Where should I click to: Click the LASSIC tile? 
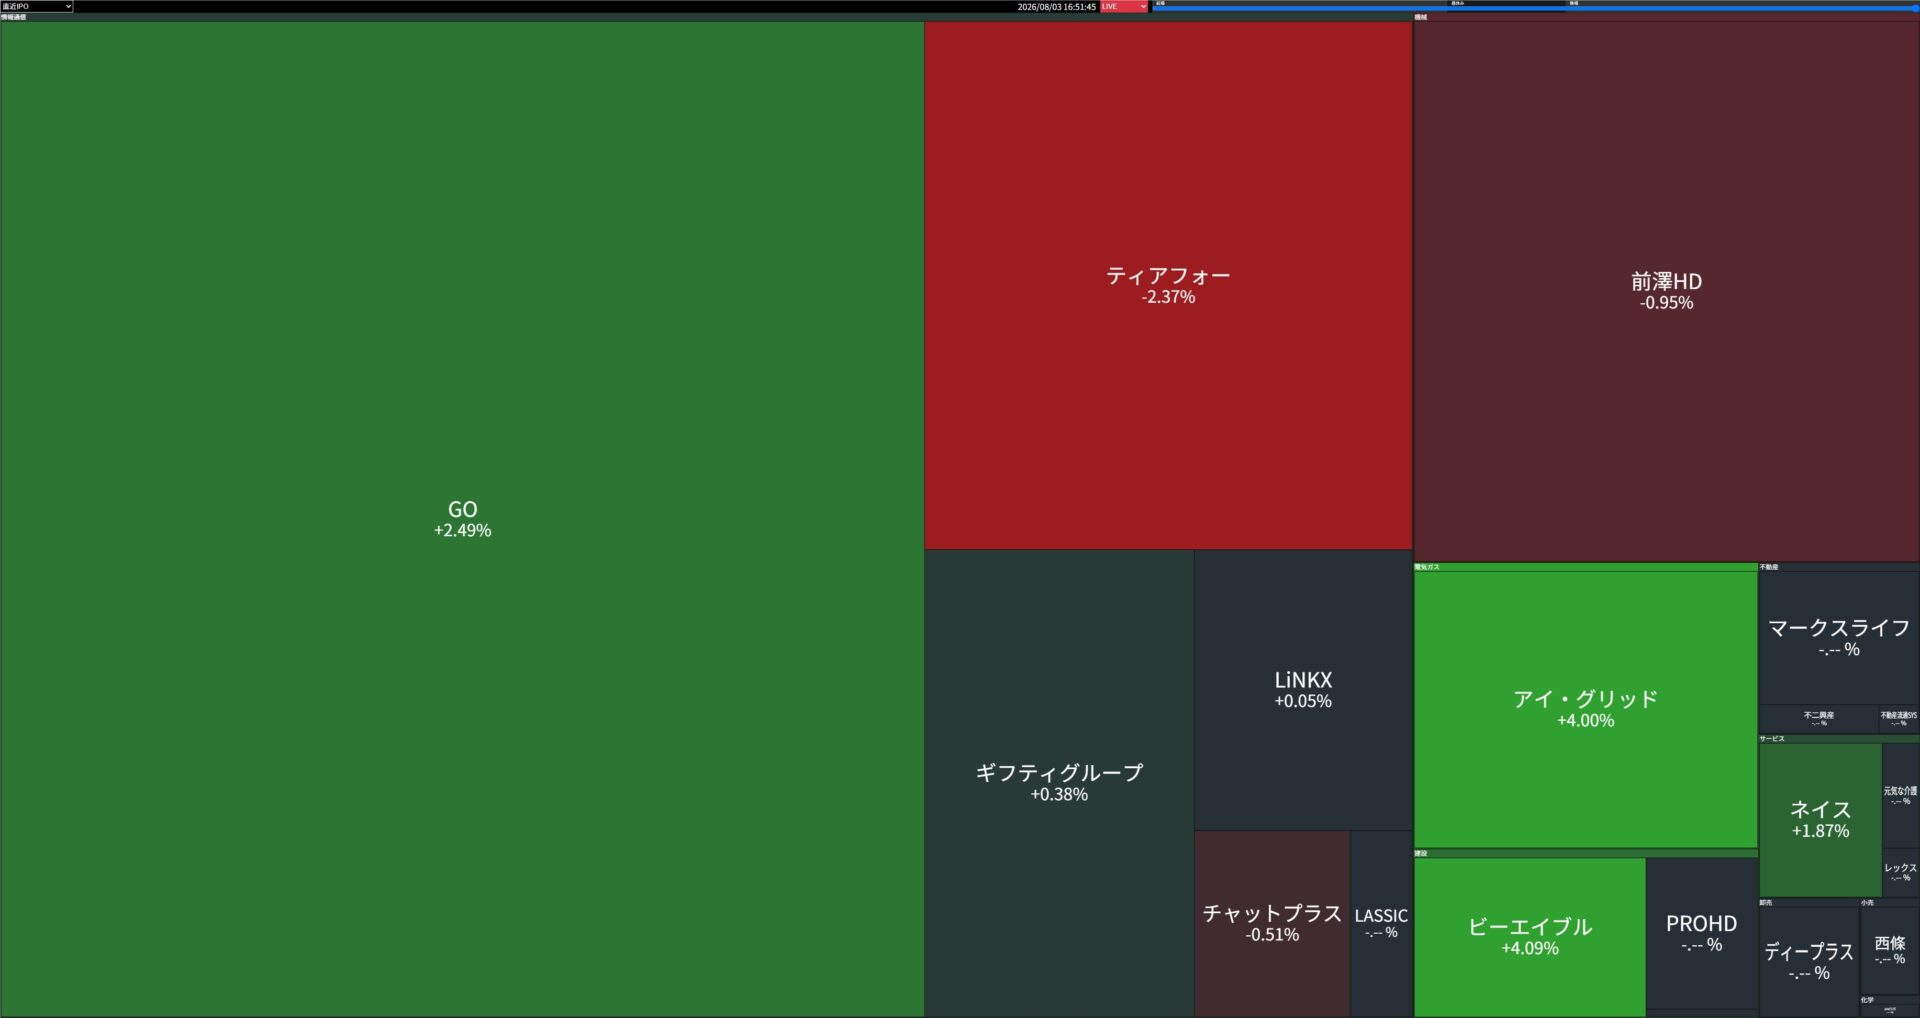1381,923
